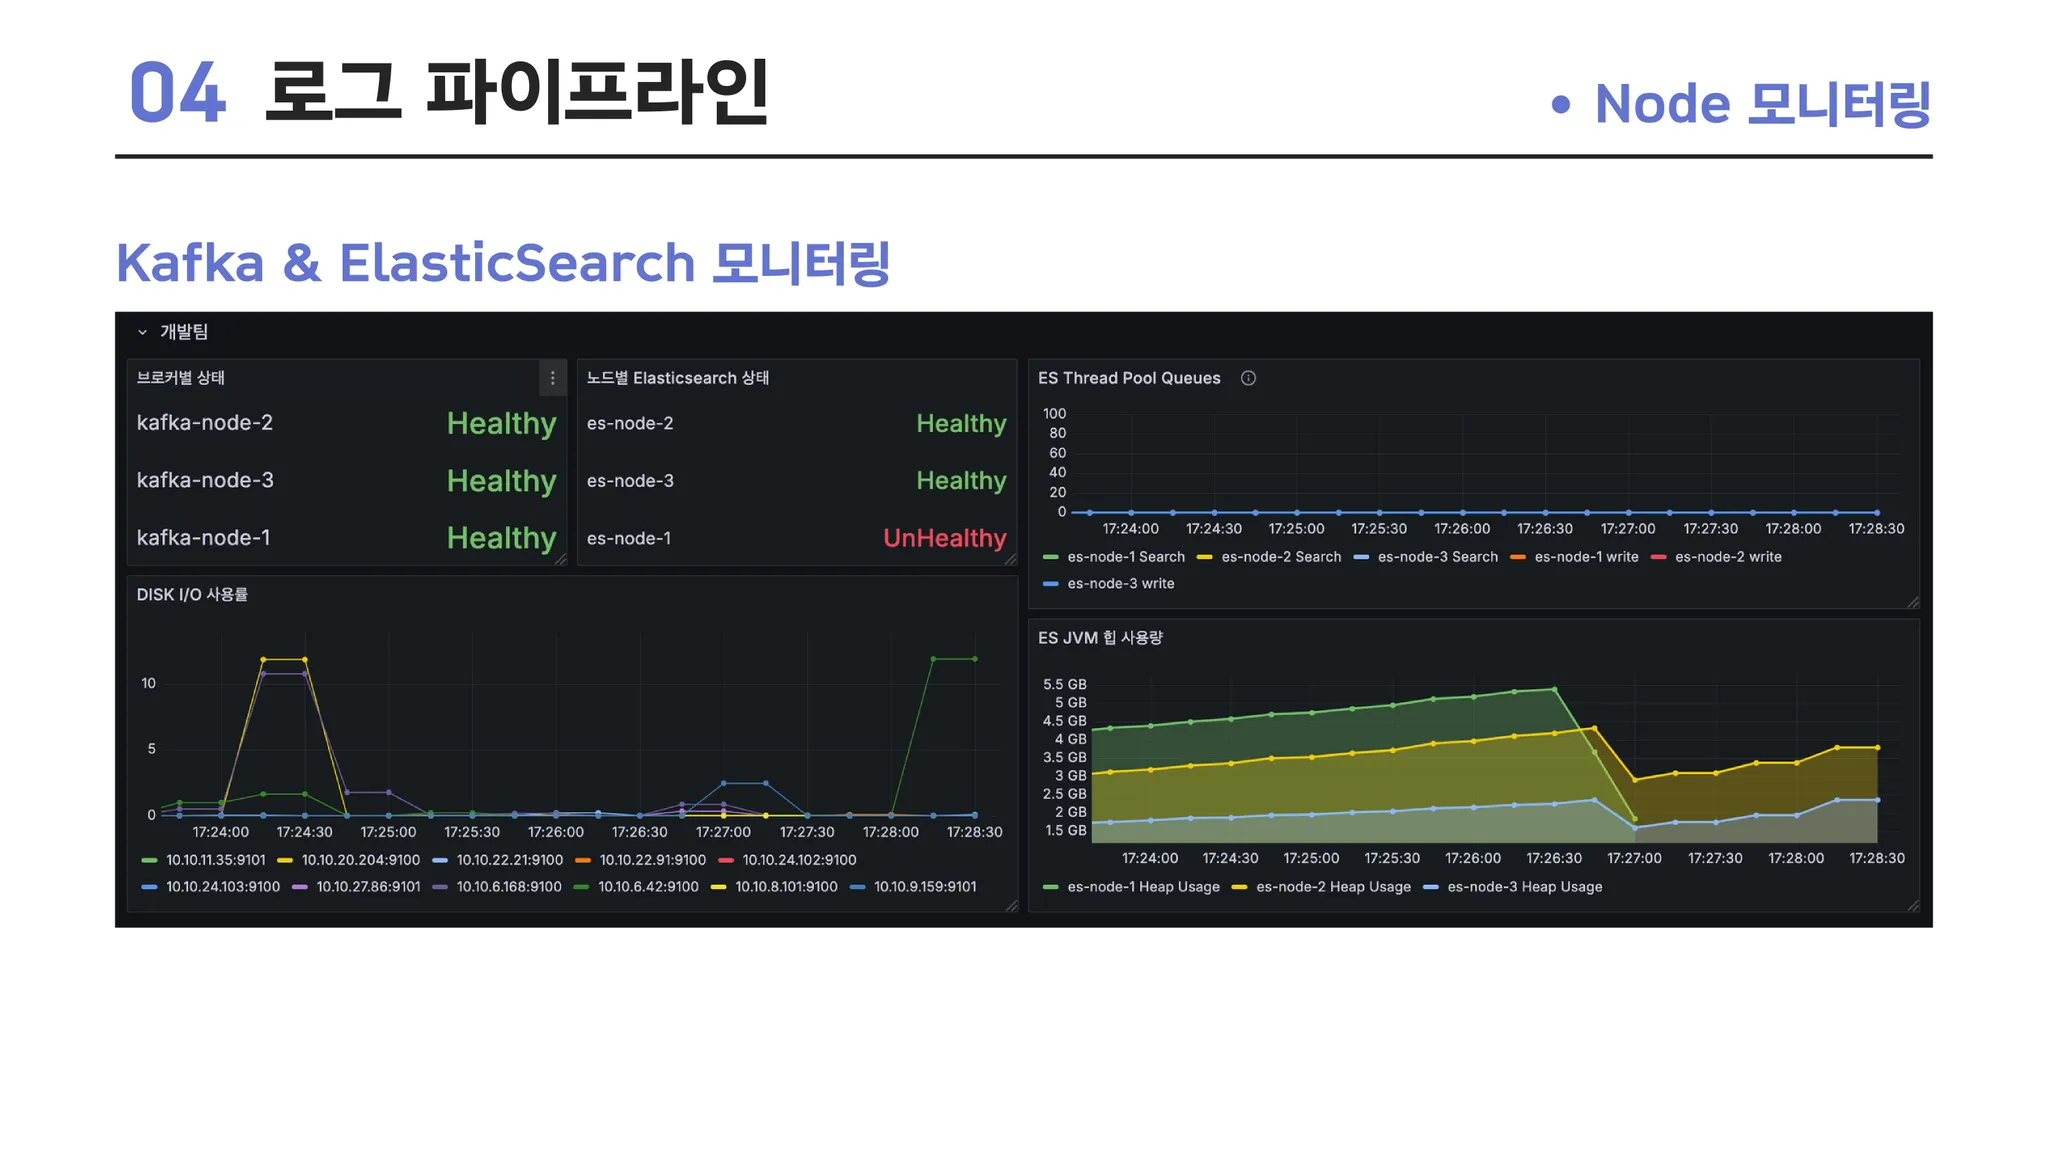
Task: Toggle es-node-1 Search legend series
Action: point(1125,557)
